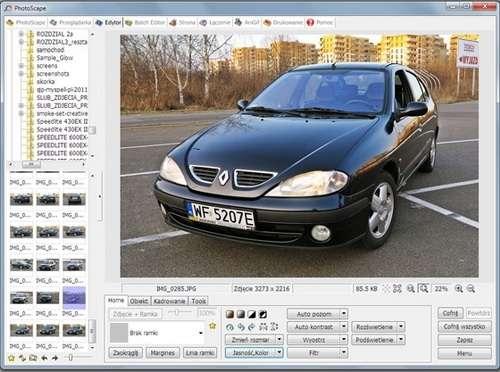Open the arbitrary rotate dial icon
The height and width of the screenshot is (372, 500).
[230, 327]
